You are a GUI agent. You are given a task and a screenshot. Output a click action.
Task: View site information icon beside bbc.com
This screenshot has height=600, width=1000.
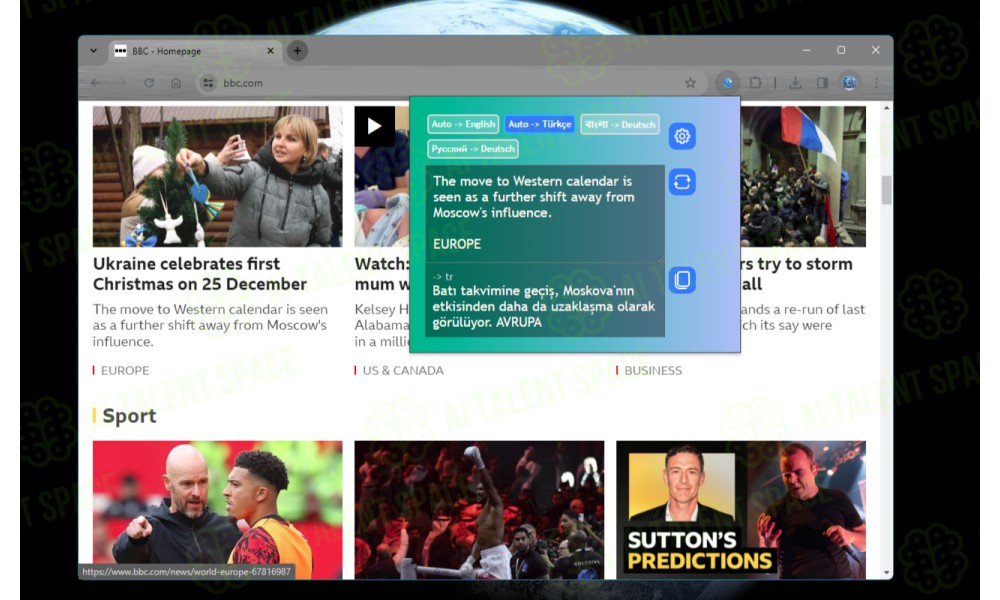208,83
